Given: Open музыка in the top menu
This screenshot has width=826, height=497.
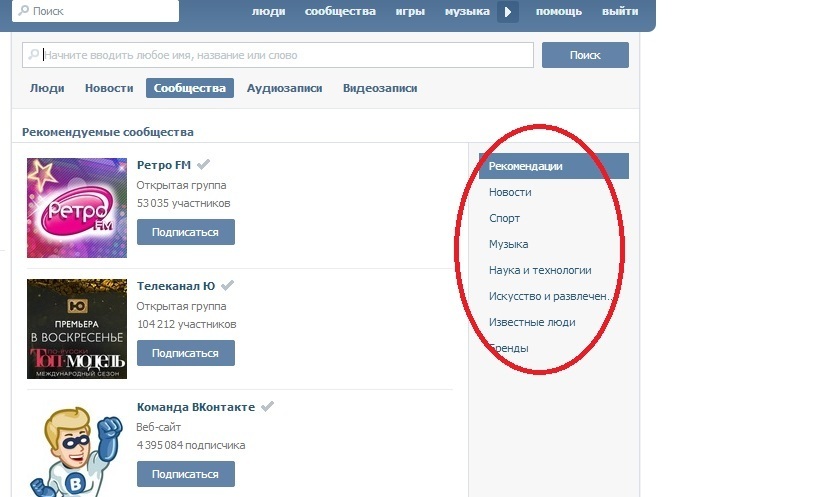Looking at the screenshot, I should click(467, 12).
